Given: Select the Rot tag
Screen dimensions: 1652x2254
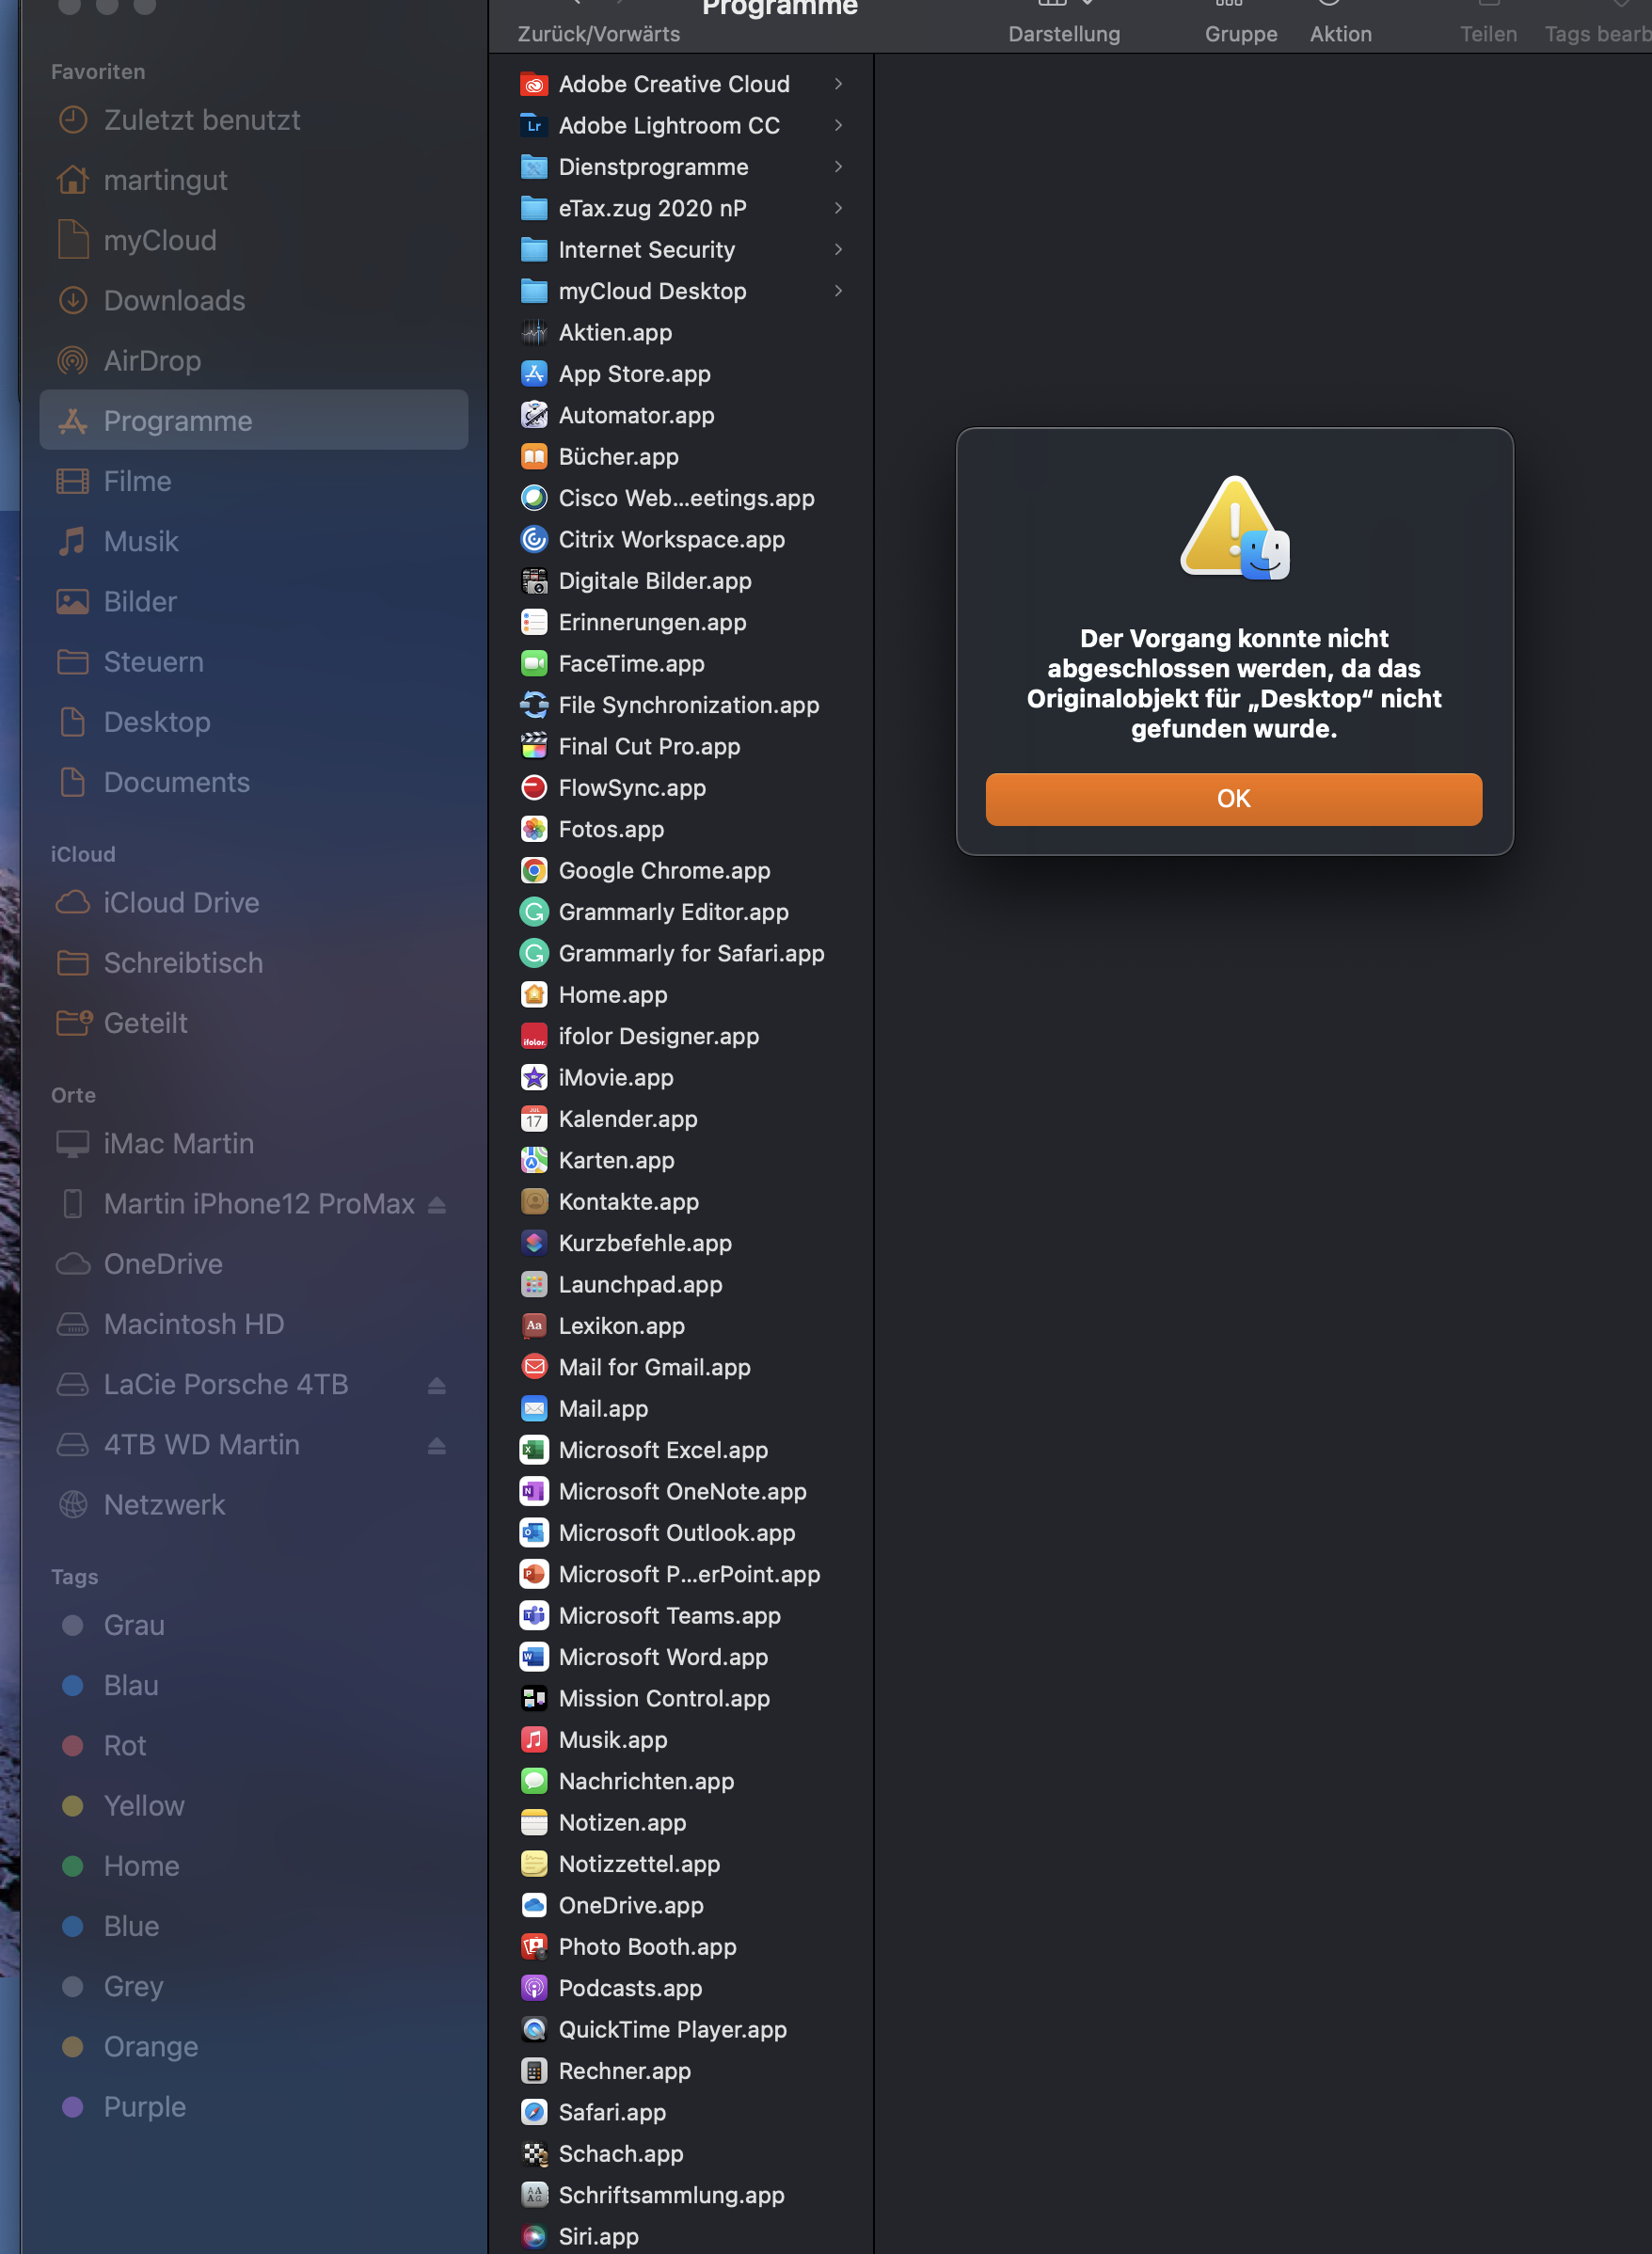Looking at the screenshot, I should coord(254,1746).
